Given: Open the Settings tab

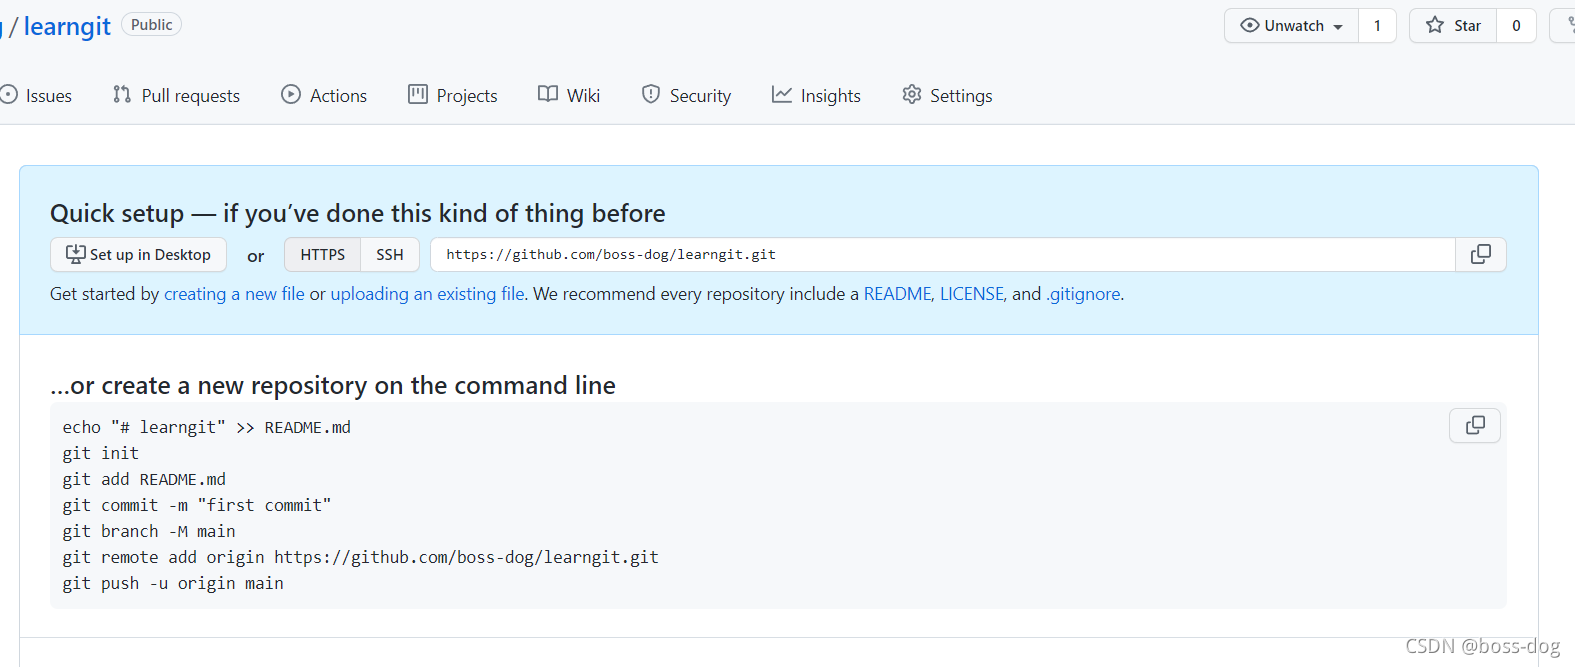Looking at the screenshot, I should [x=947, y=96].
